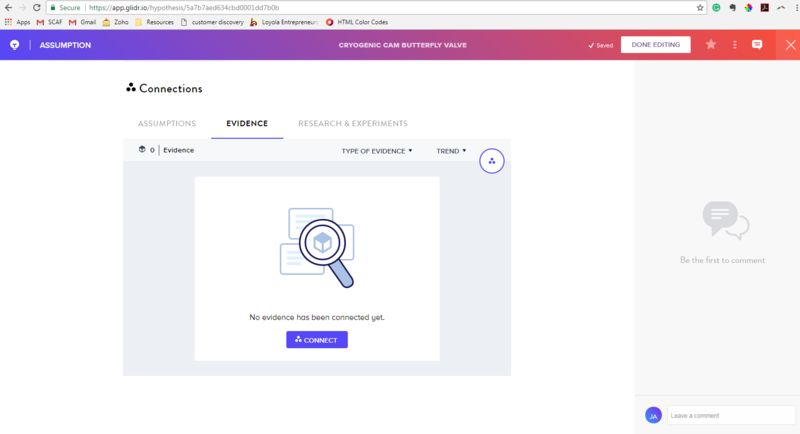Click the browser address bar URL

pyautogui.click(x=190, y=7)
